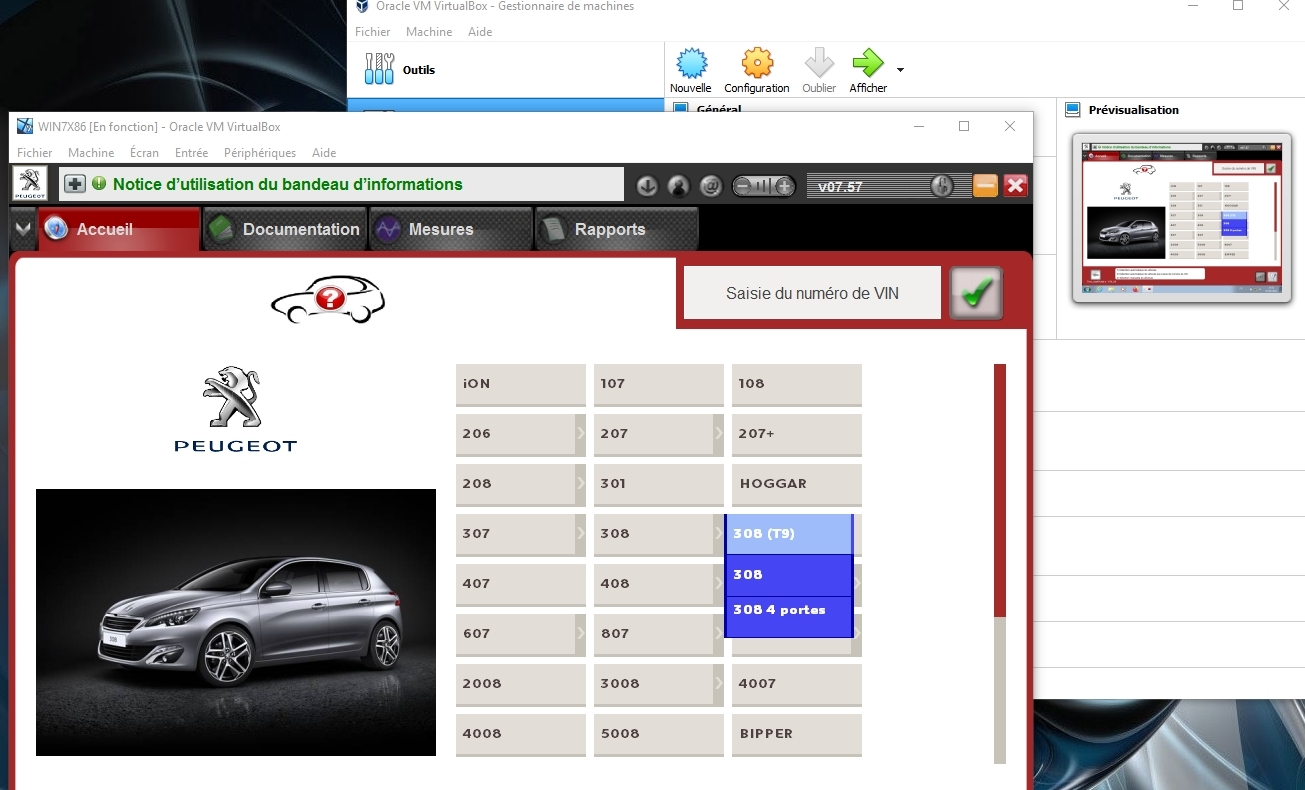Expand the 207 model submenu arrow
The width and height of the screenshot is (1305, 790).
pyautogui.click(x=718, y=433)
